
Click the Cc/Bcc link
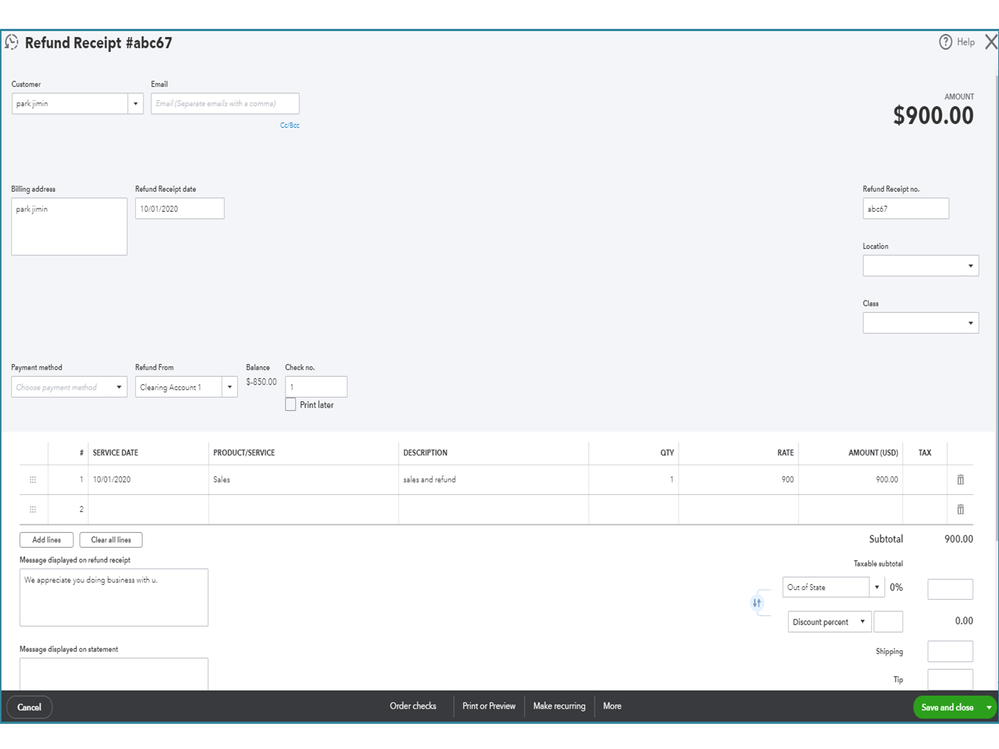tap(289, 125)
